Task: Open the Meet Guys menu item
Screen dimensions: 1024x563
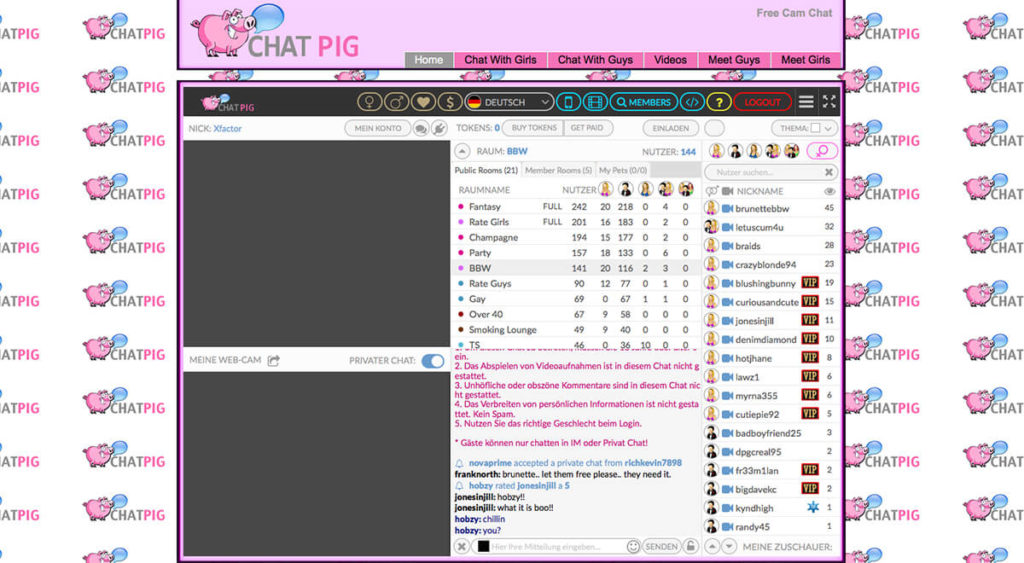Action: [734, 59]
